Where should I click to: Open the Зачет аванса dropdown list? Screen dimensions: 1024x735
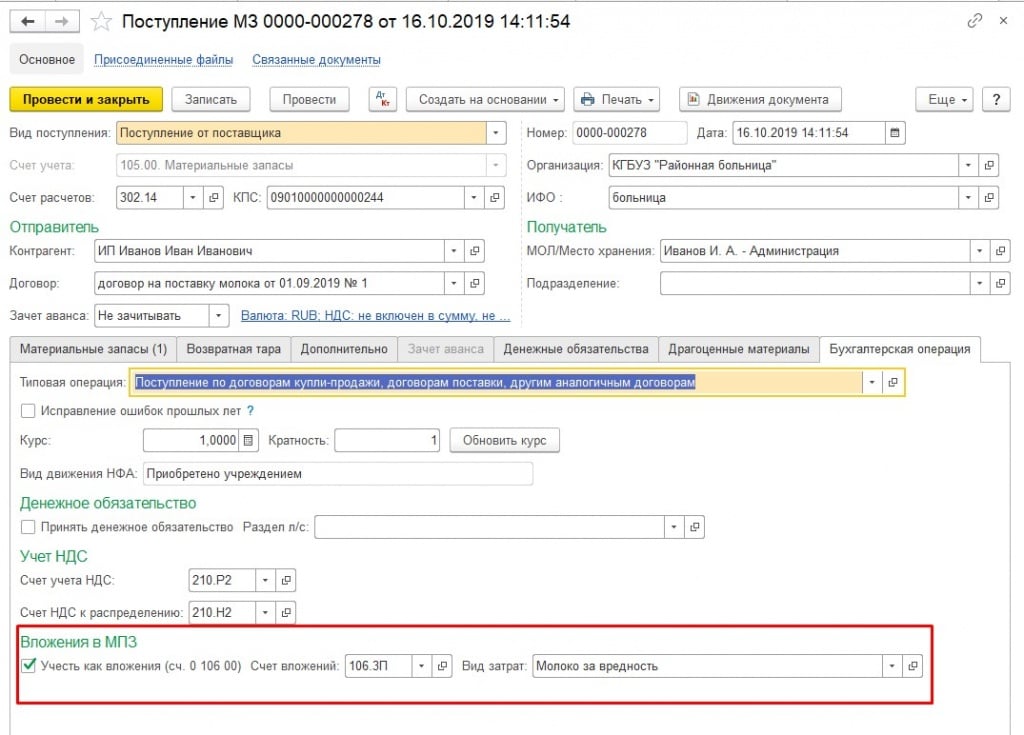[219, 316]
